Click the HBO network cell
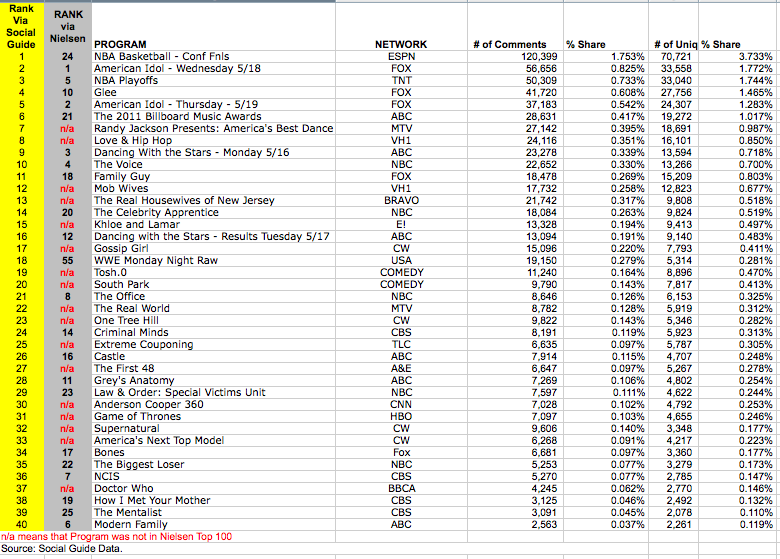 (401, 416)
